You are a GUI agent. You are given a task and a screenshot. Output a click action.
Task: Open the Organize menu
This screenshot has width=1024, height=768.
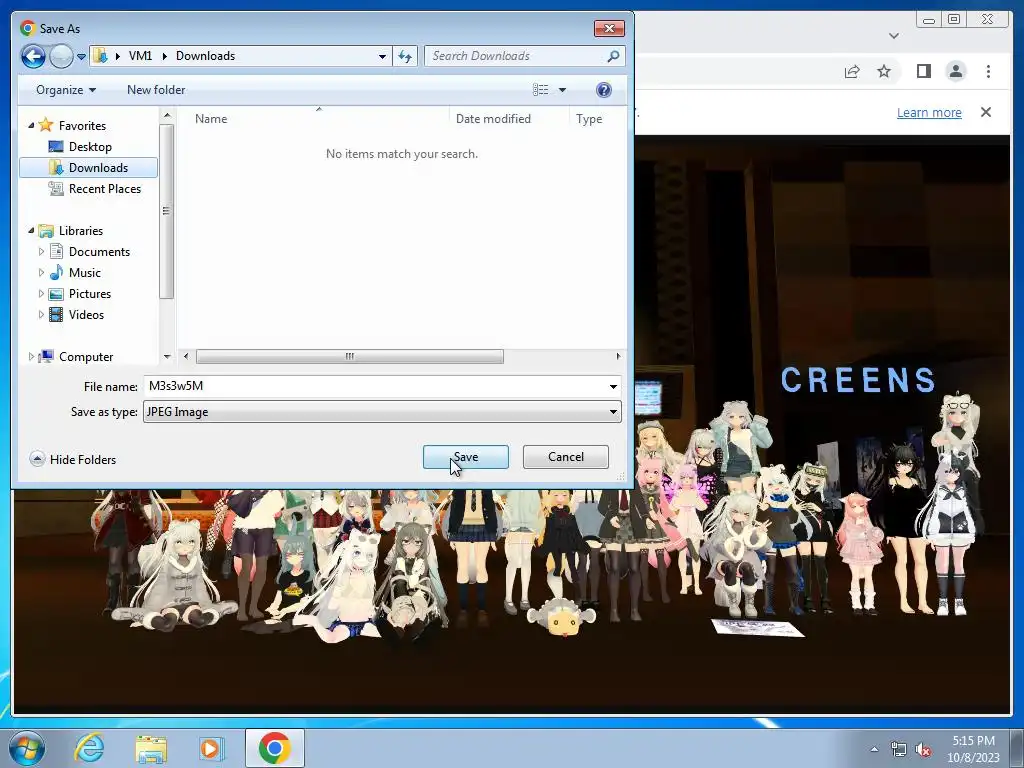[x=66, y=90]
